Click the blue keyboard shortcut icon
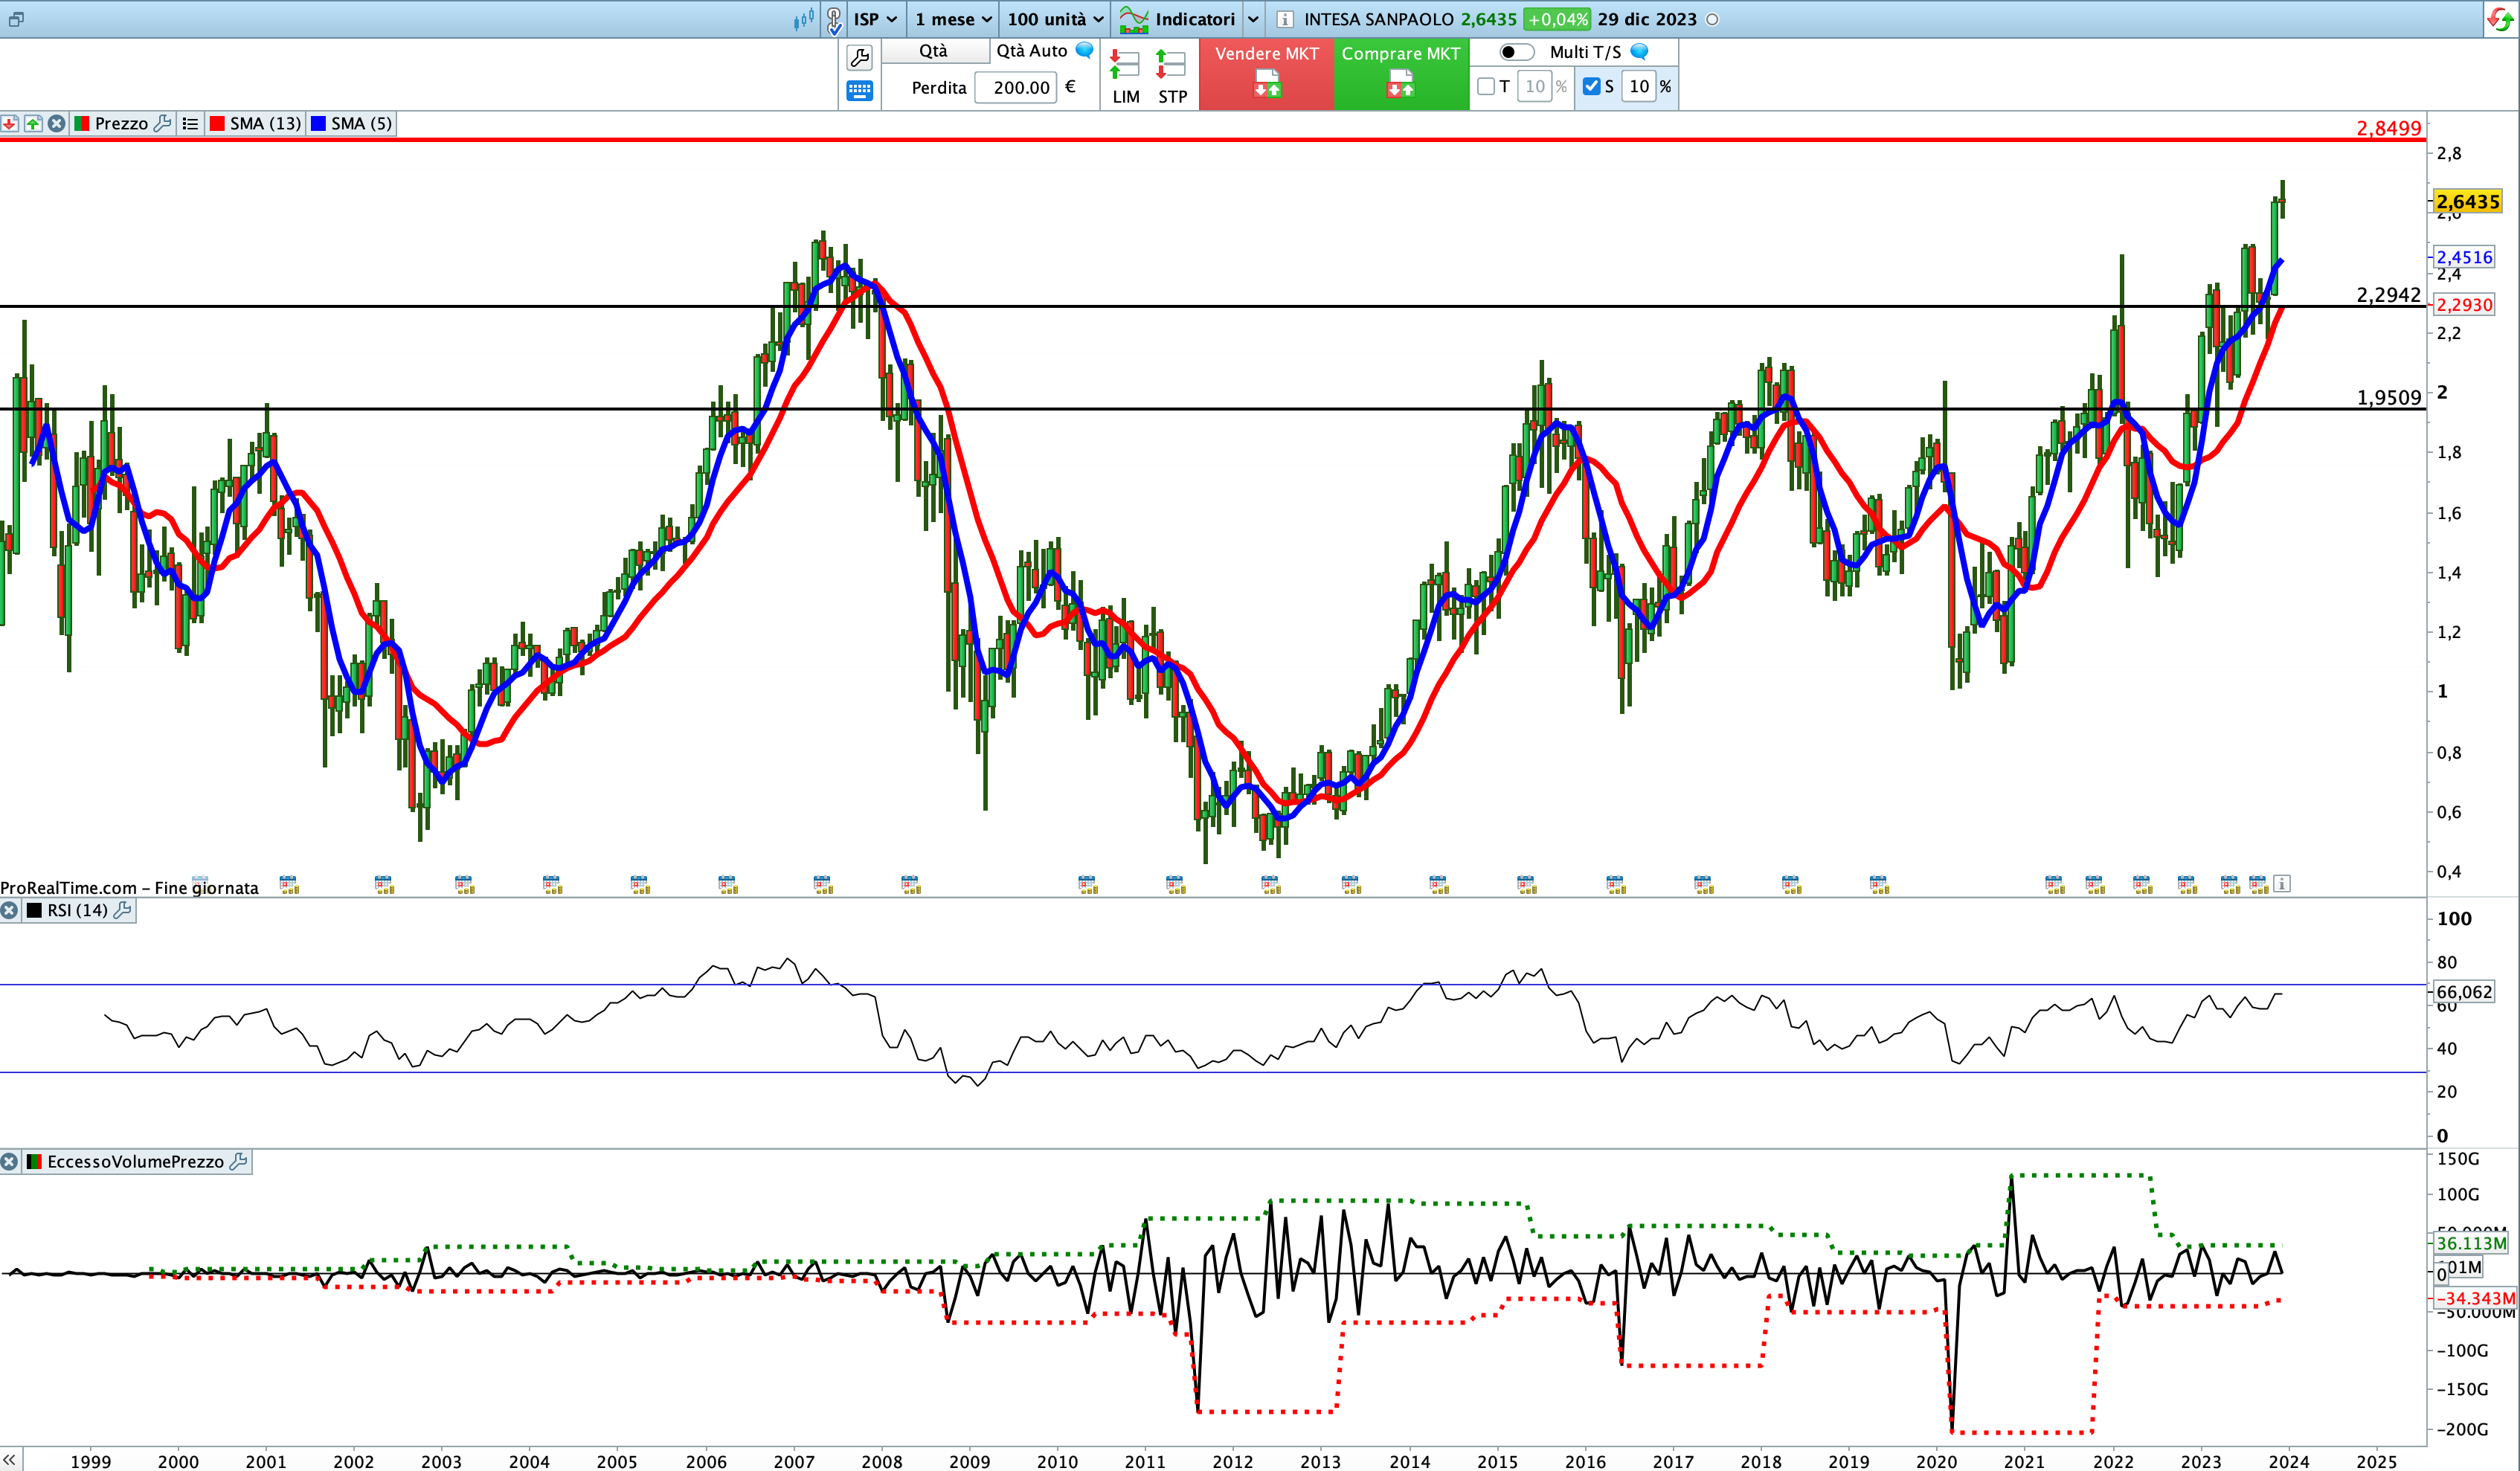2520x1471 pixels. [x=859, y=91]
